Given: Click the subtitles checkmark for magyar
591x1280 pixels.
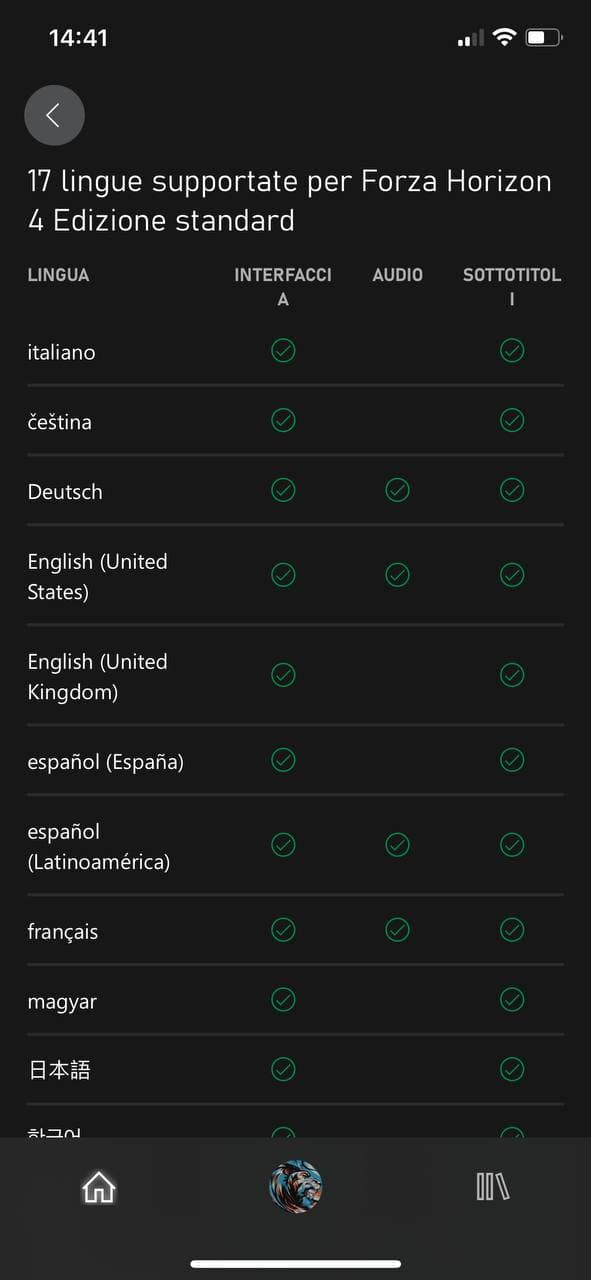Looking at the screenshot, I should point(512,999).
